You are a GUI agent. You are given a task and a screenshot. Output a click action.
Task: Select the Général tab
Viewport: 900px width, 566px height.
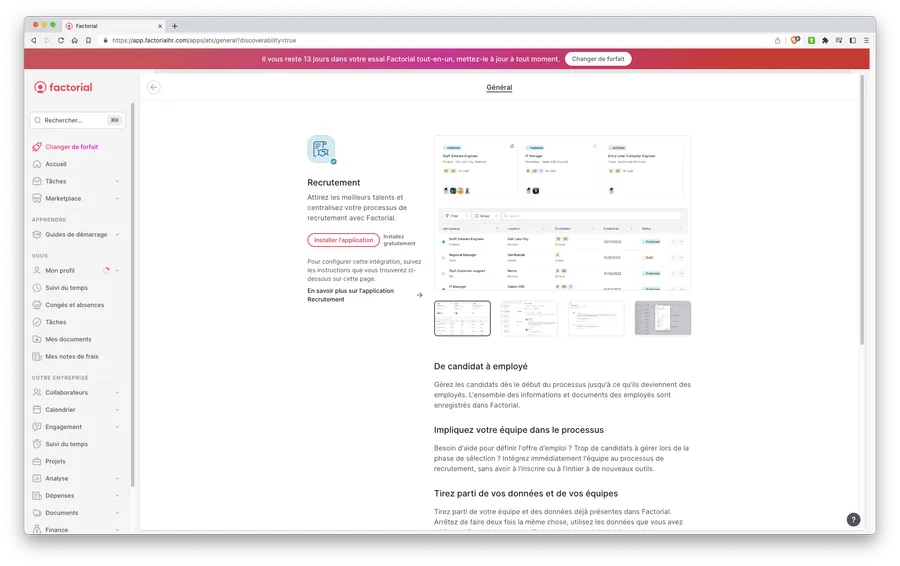click(499, 87)
